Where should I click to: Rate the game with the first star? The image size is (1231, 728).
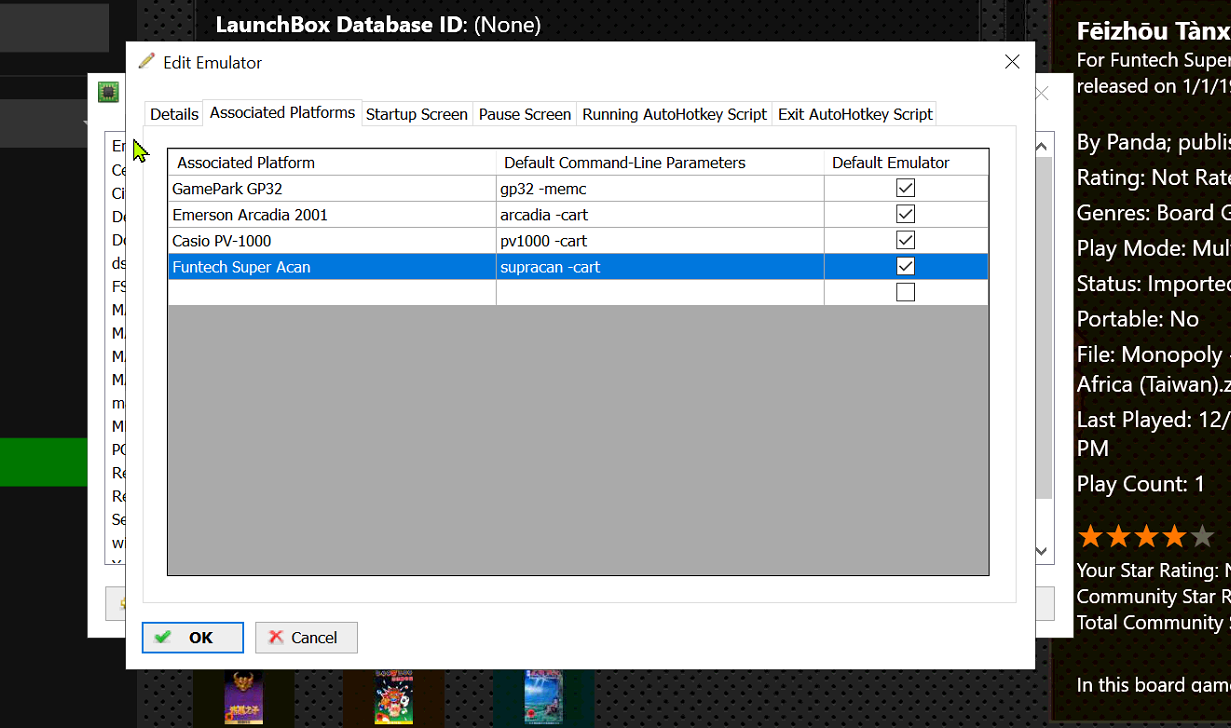(x=1090, y=537)
